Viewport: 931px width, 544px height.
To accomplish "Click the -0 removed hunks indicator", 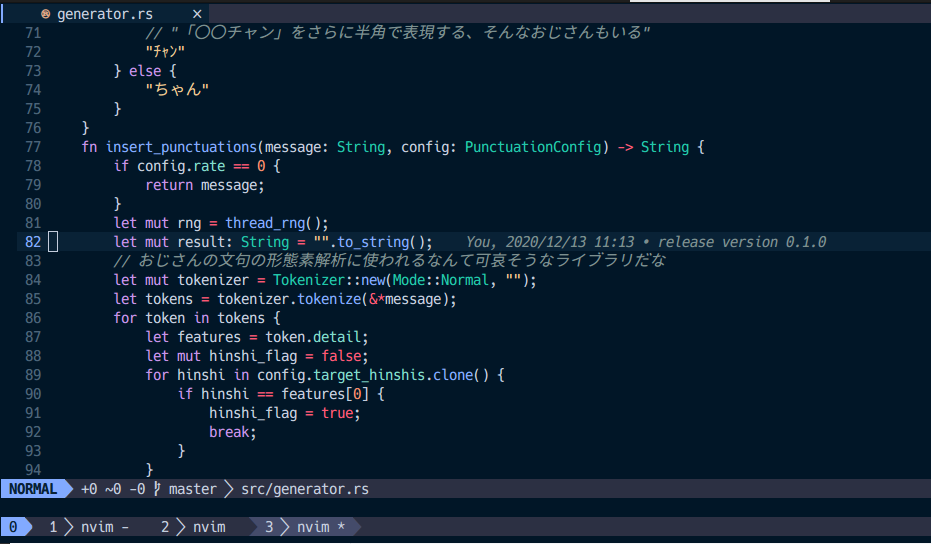I will tap(137, 489).
